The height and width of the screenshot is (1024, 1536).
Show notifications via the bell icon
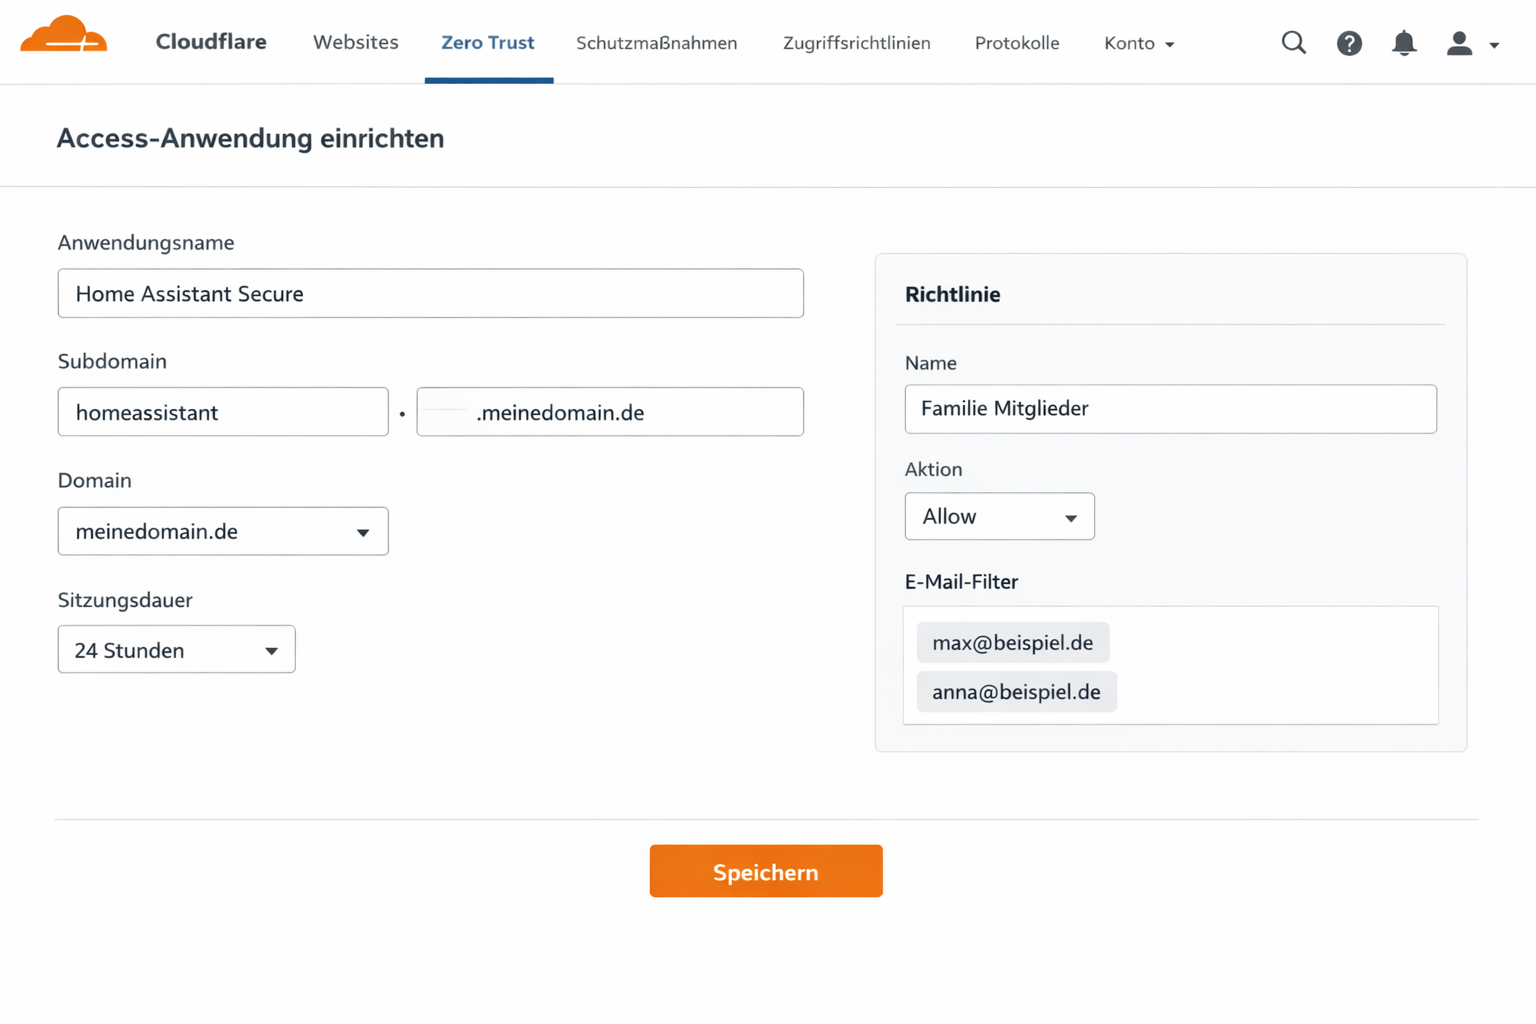[1404, 43]
